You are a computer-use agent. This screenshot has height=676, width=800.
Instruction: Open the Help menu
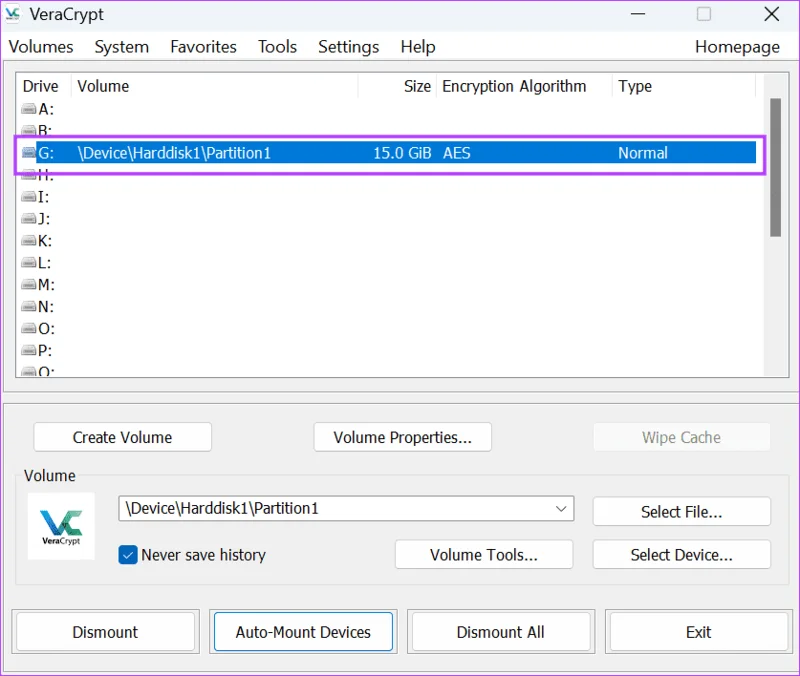(x=418, y=47)
